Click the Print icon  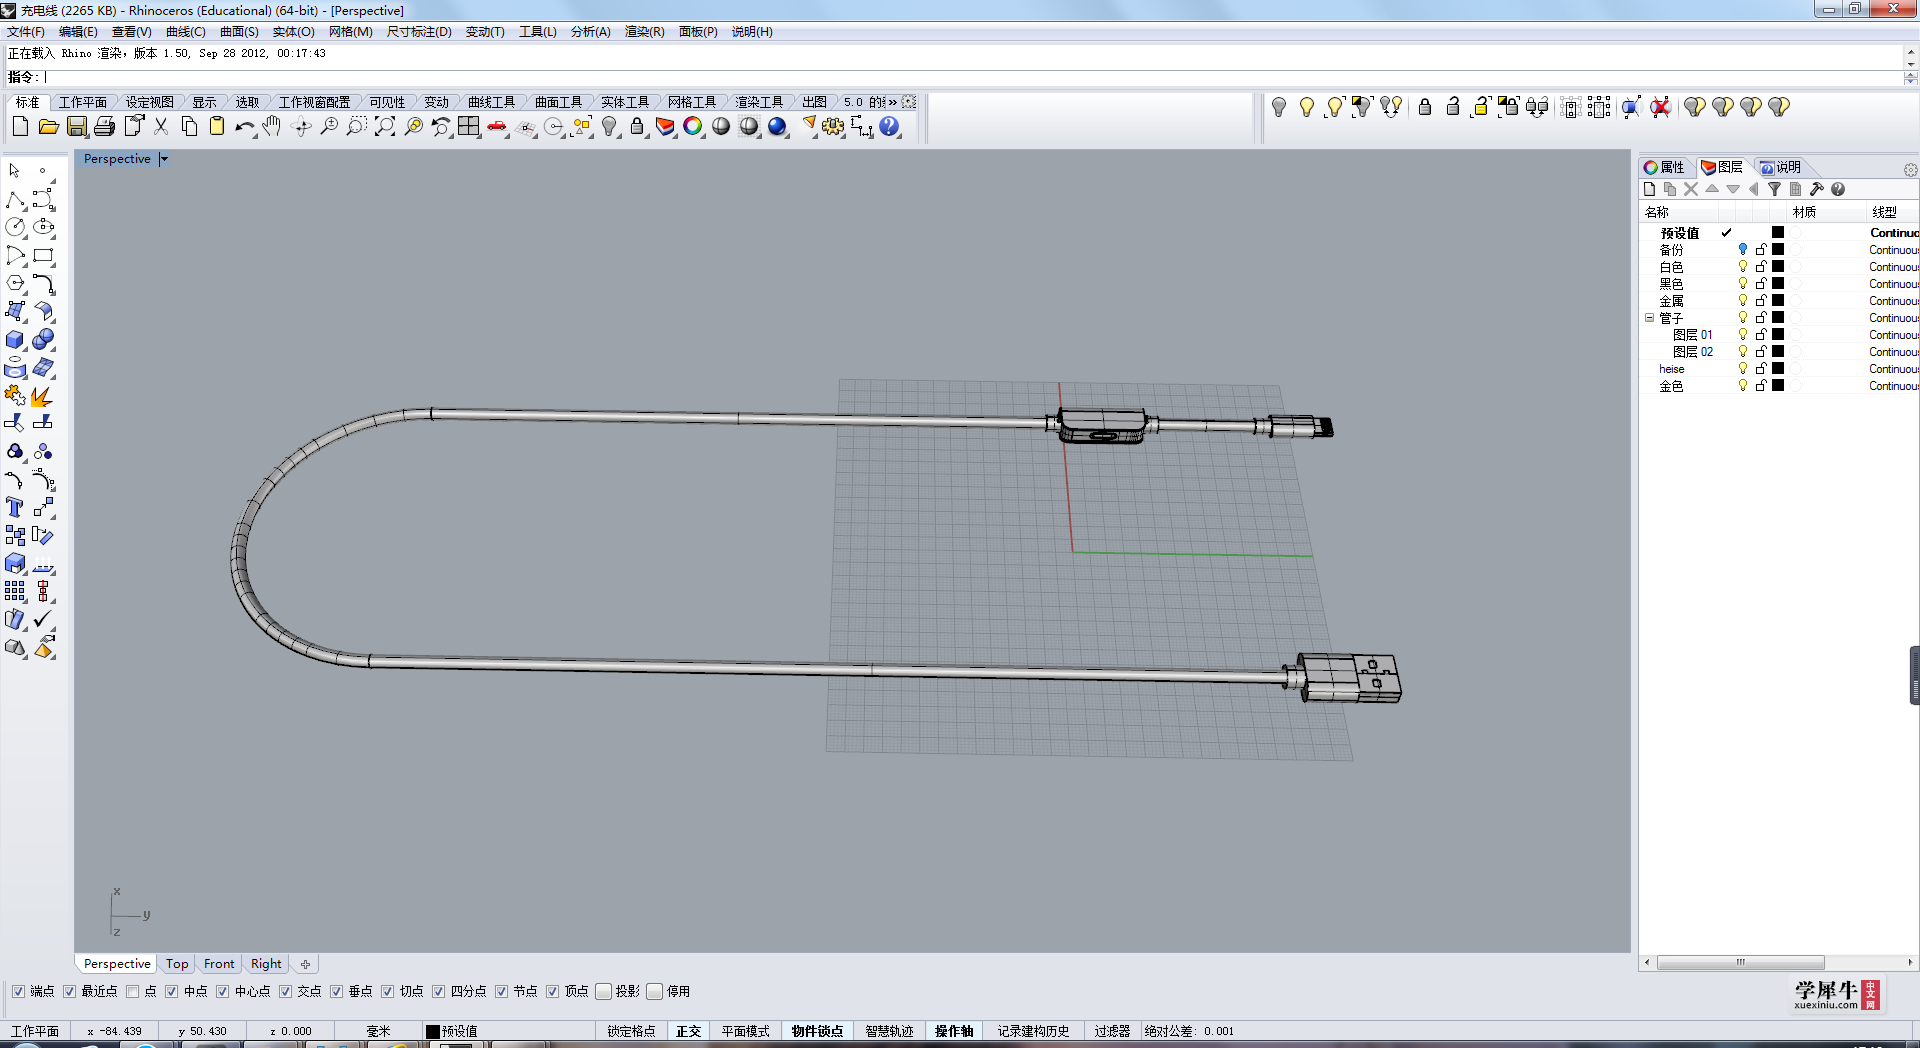point(105,126)
